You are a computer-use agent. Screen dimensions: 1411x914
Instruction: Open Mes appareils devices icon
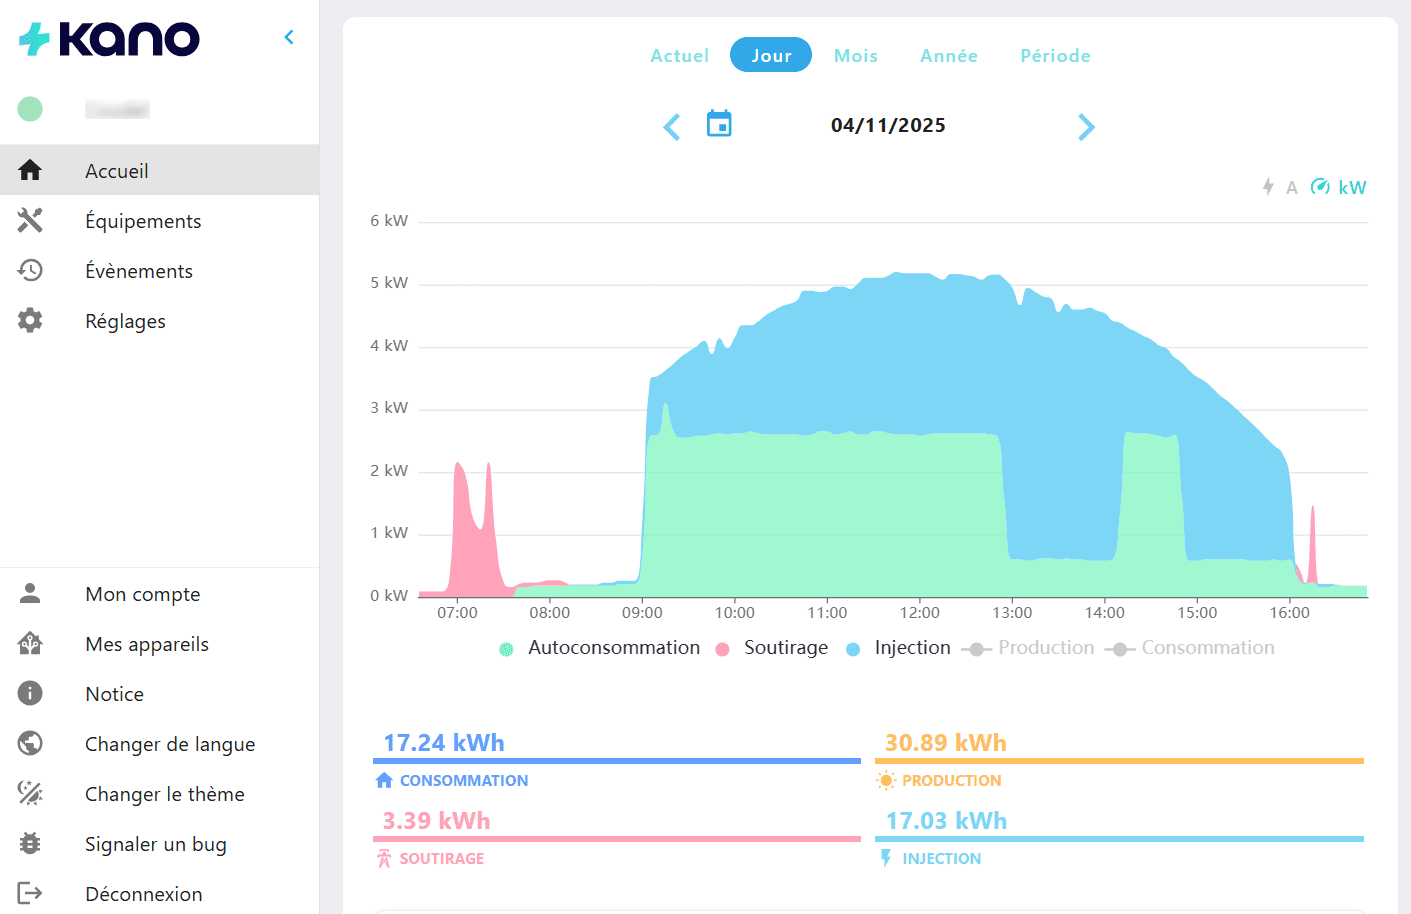point(30,643)
